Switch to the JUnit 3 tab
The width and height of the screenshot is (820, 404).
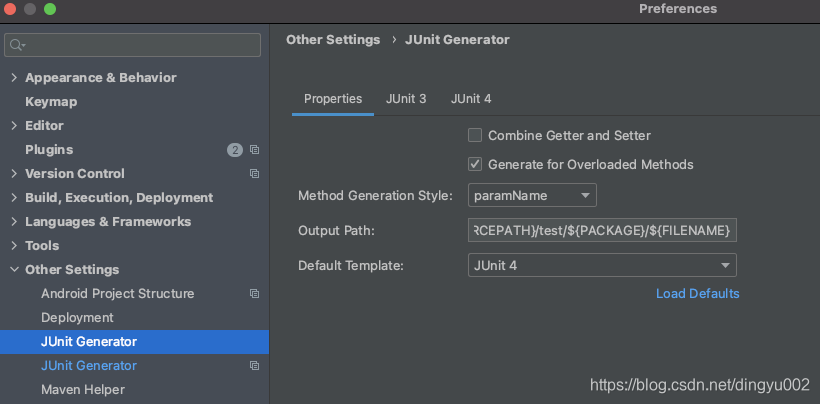click(x=406, y=99)
